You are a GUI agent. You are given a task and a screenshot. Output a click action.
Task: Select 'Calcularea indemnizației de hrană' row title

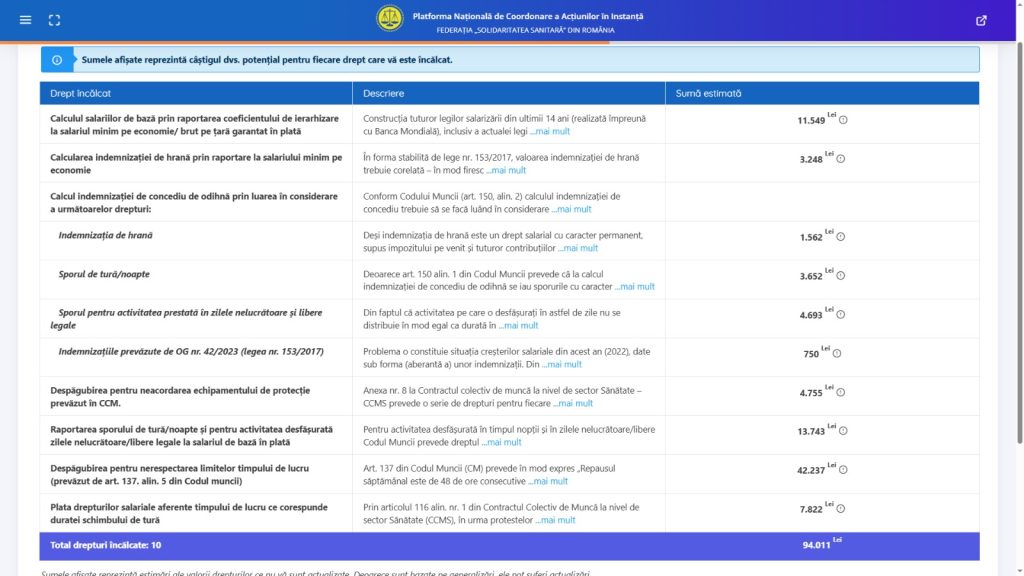pyautogui.click(x=196, y=164)
